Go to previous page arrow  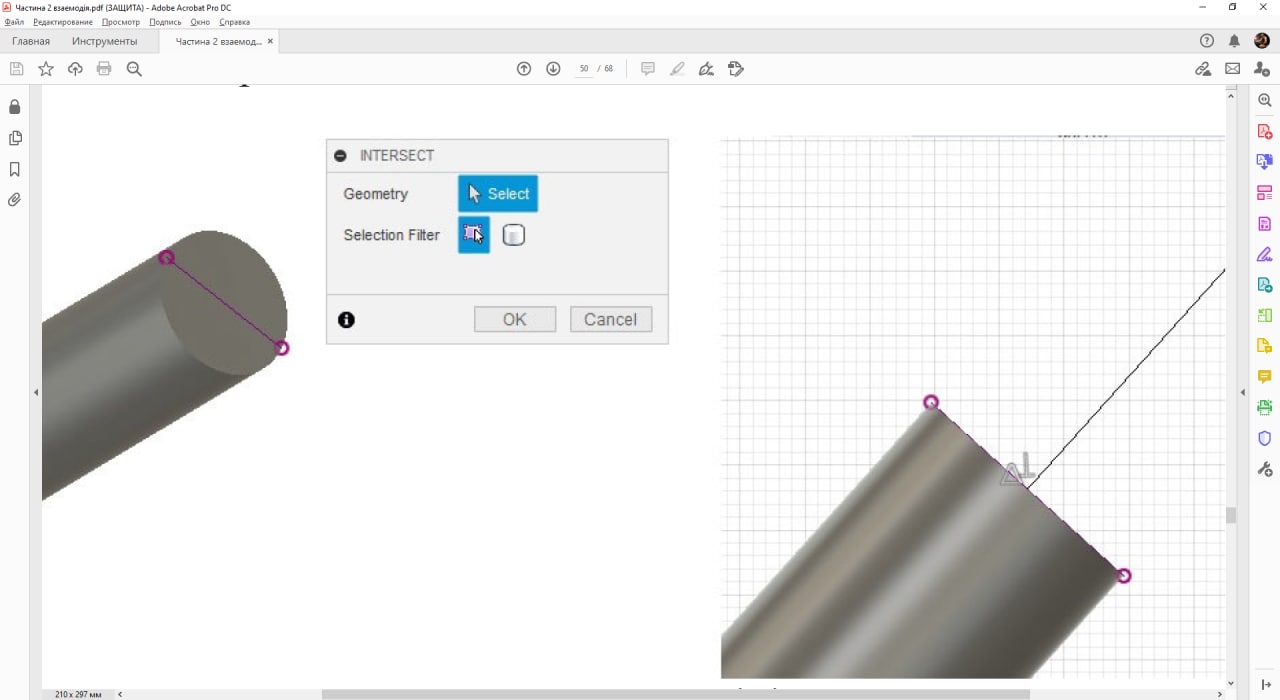[x=524, y=69]
